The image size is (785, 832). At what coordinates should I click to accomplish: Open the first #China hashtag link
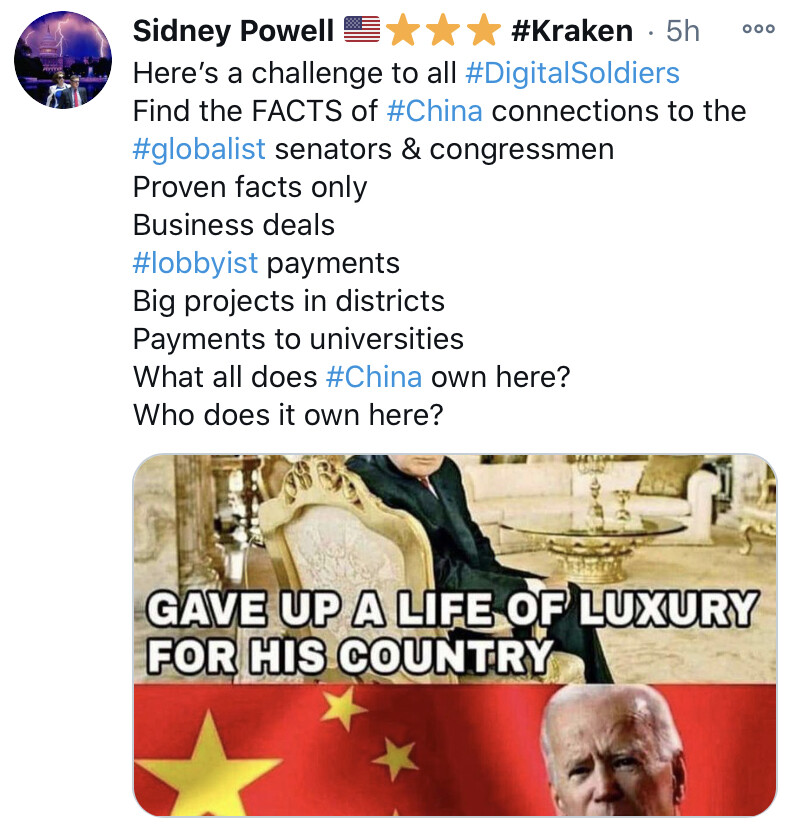[x=435, y=111]
